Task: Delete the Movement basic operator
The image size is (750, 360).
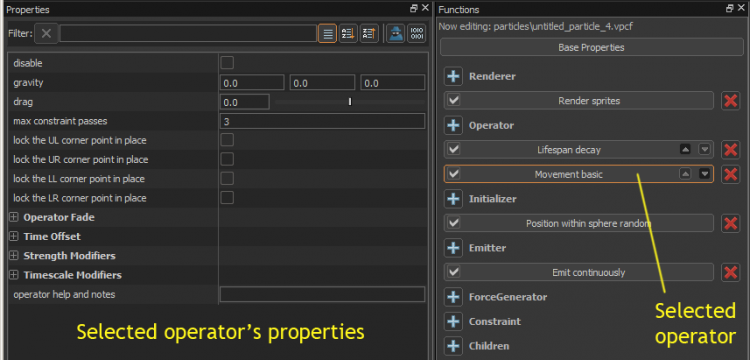Action: tap(730, 174)
